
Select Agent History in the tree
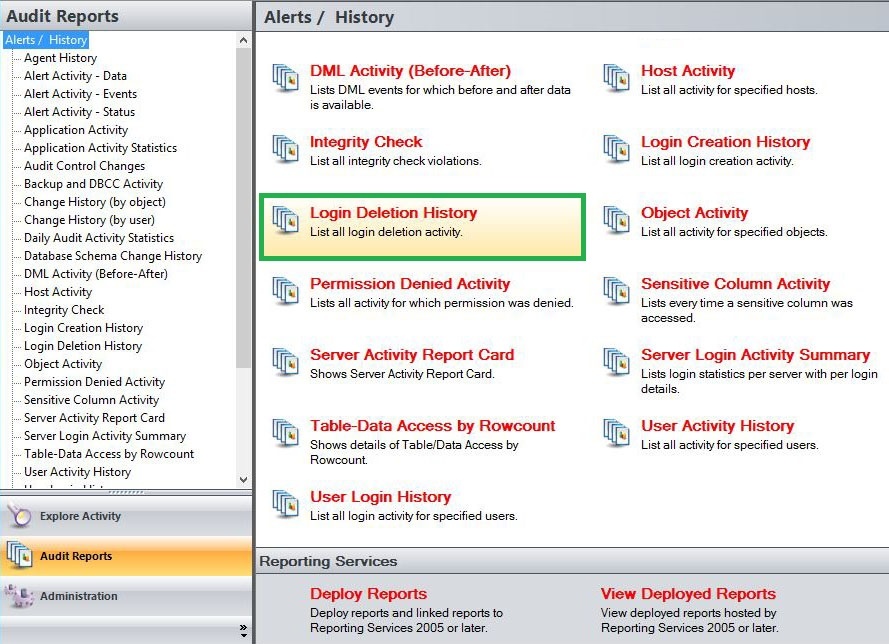tap(60, 58)
